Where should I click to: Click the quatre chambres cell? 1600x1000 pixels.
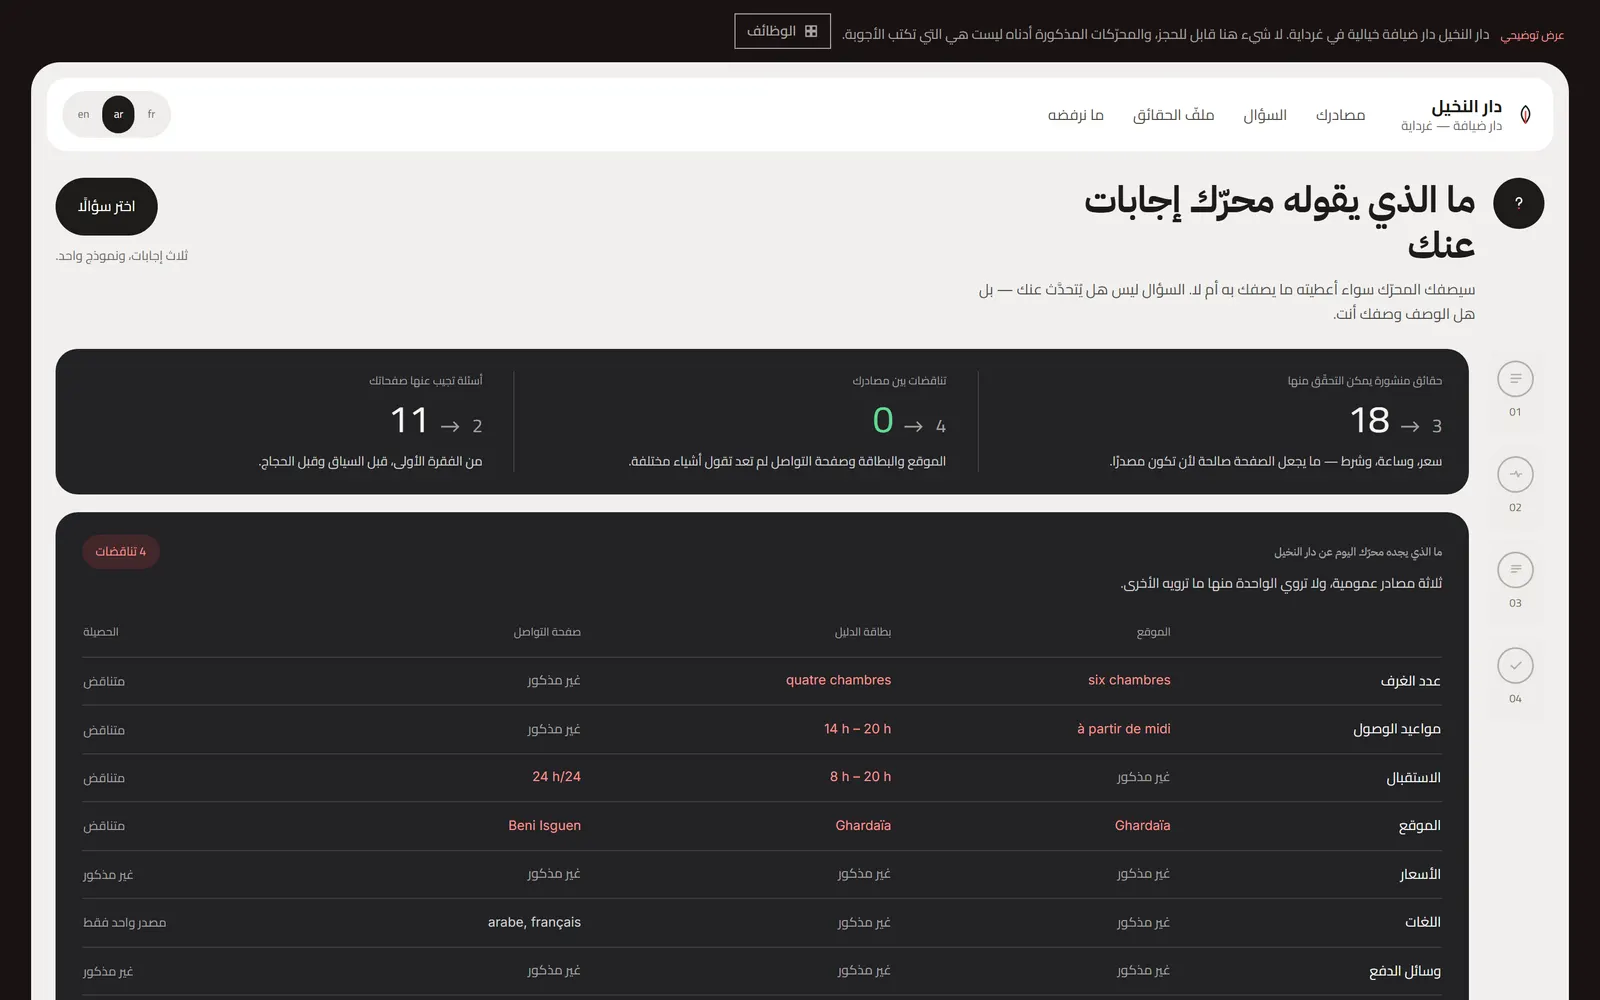click(838, 680)
